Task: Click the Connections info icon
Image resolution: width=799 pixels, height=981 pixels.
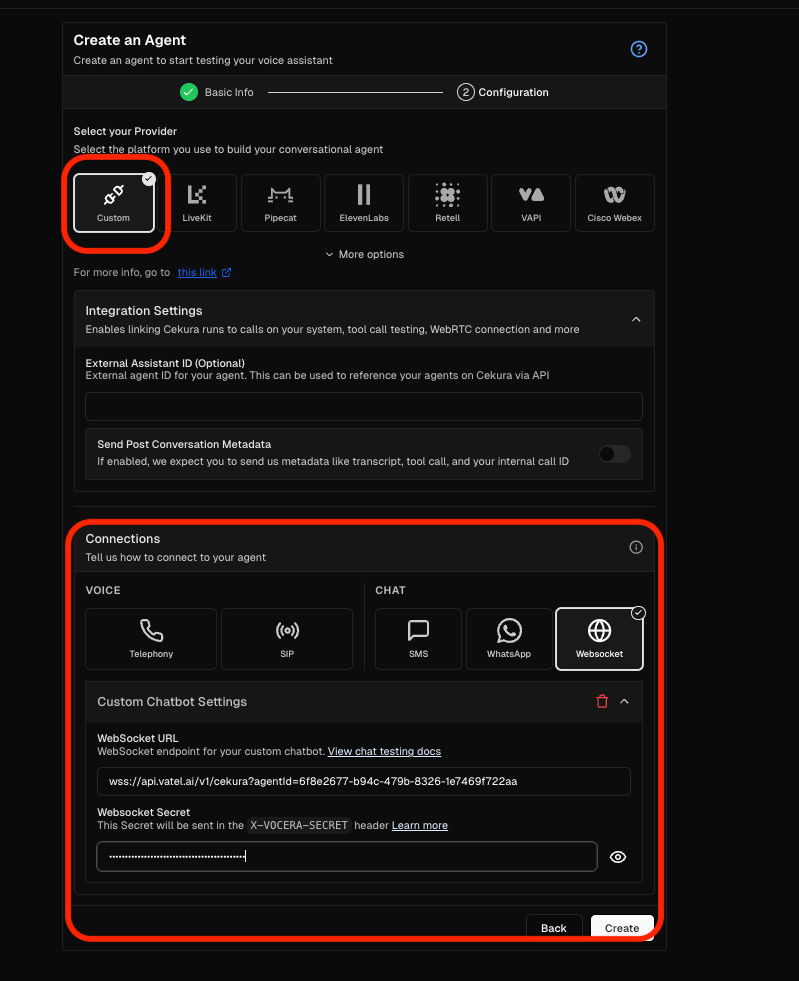Action: pyautogui.click(x=636, y=547)
